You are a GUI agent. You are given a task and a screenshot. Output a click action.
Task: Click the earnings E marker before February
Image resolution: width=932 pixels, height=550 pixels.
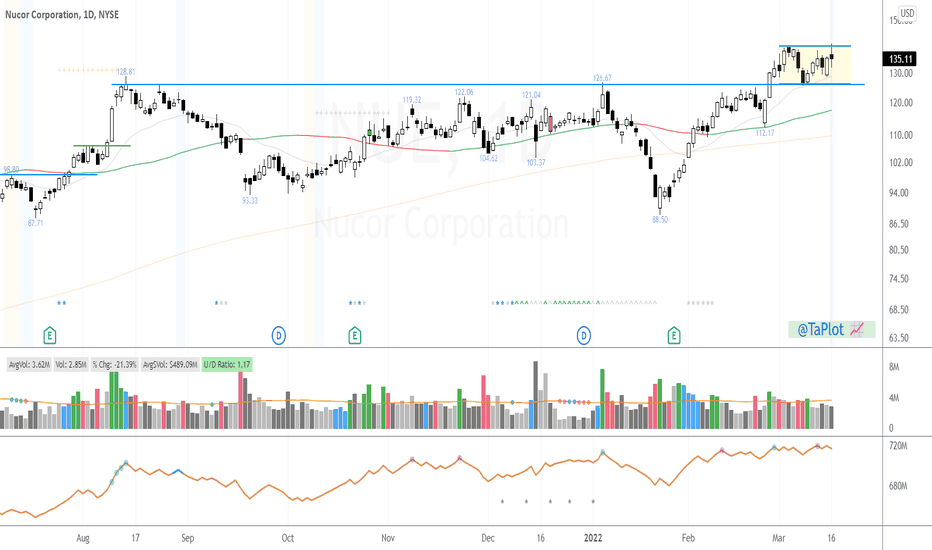pyautogui.click(x=674, y=336)
